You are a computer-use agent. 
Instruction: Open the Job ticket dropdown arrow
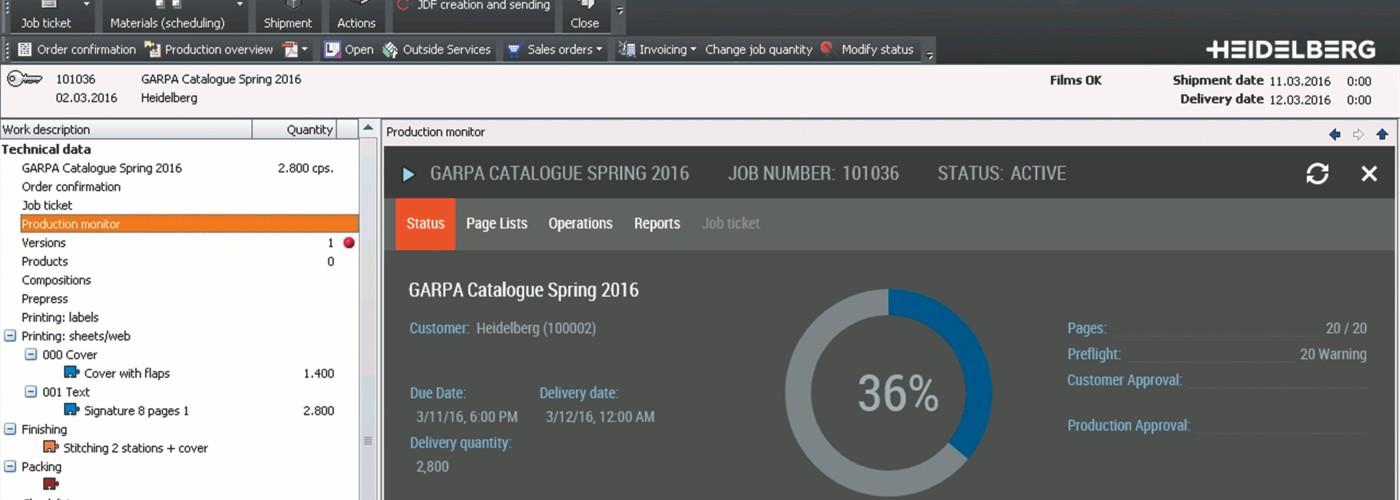86,4
